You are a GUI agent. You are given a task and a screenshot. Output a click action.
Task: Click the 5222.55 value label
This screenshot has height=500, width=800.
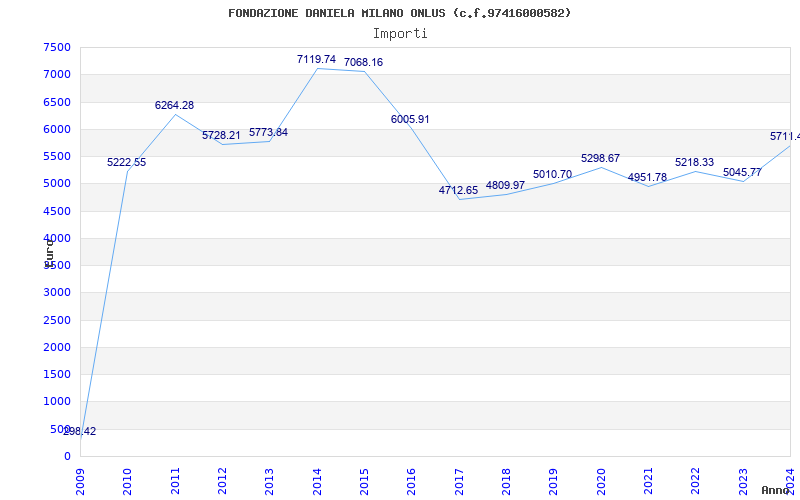pyautogui.click(x=127, y=163)
